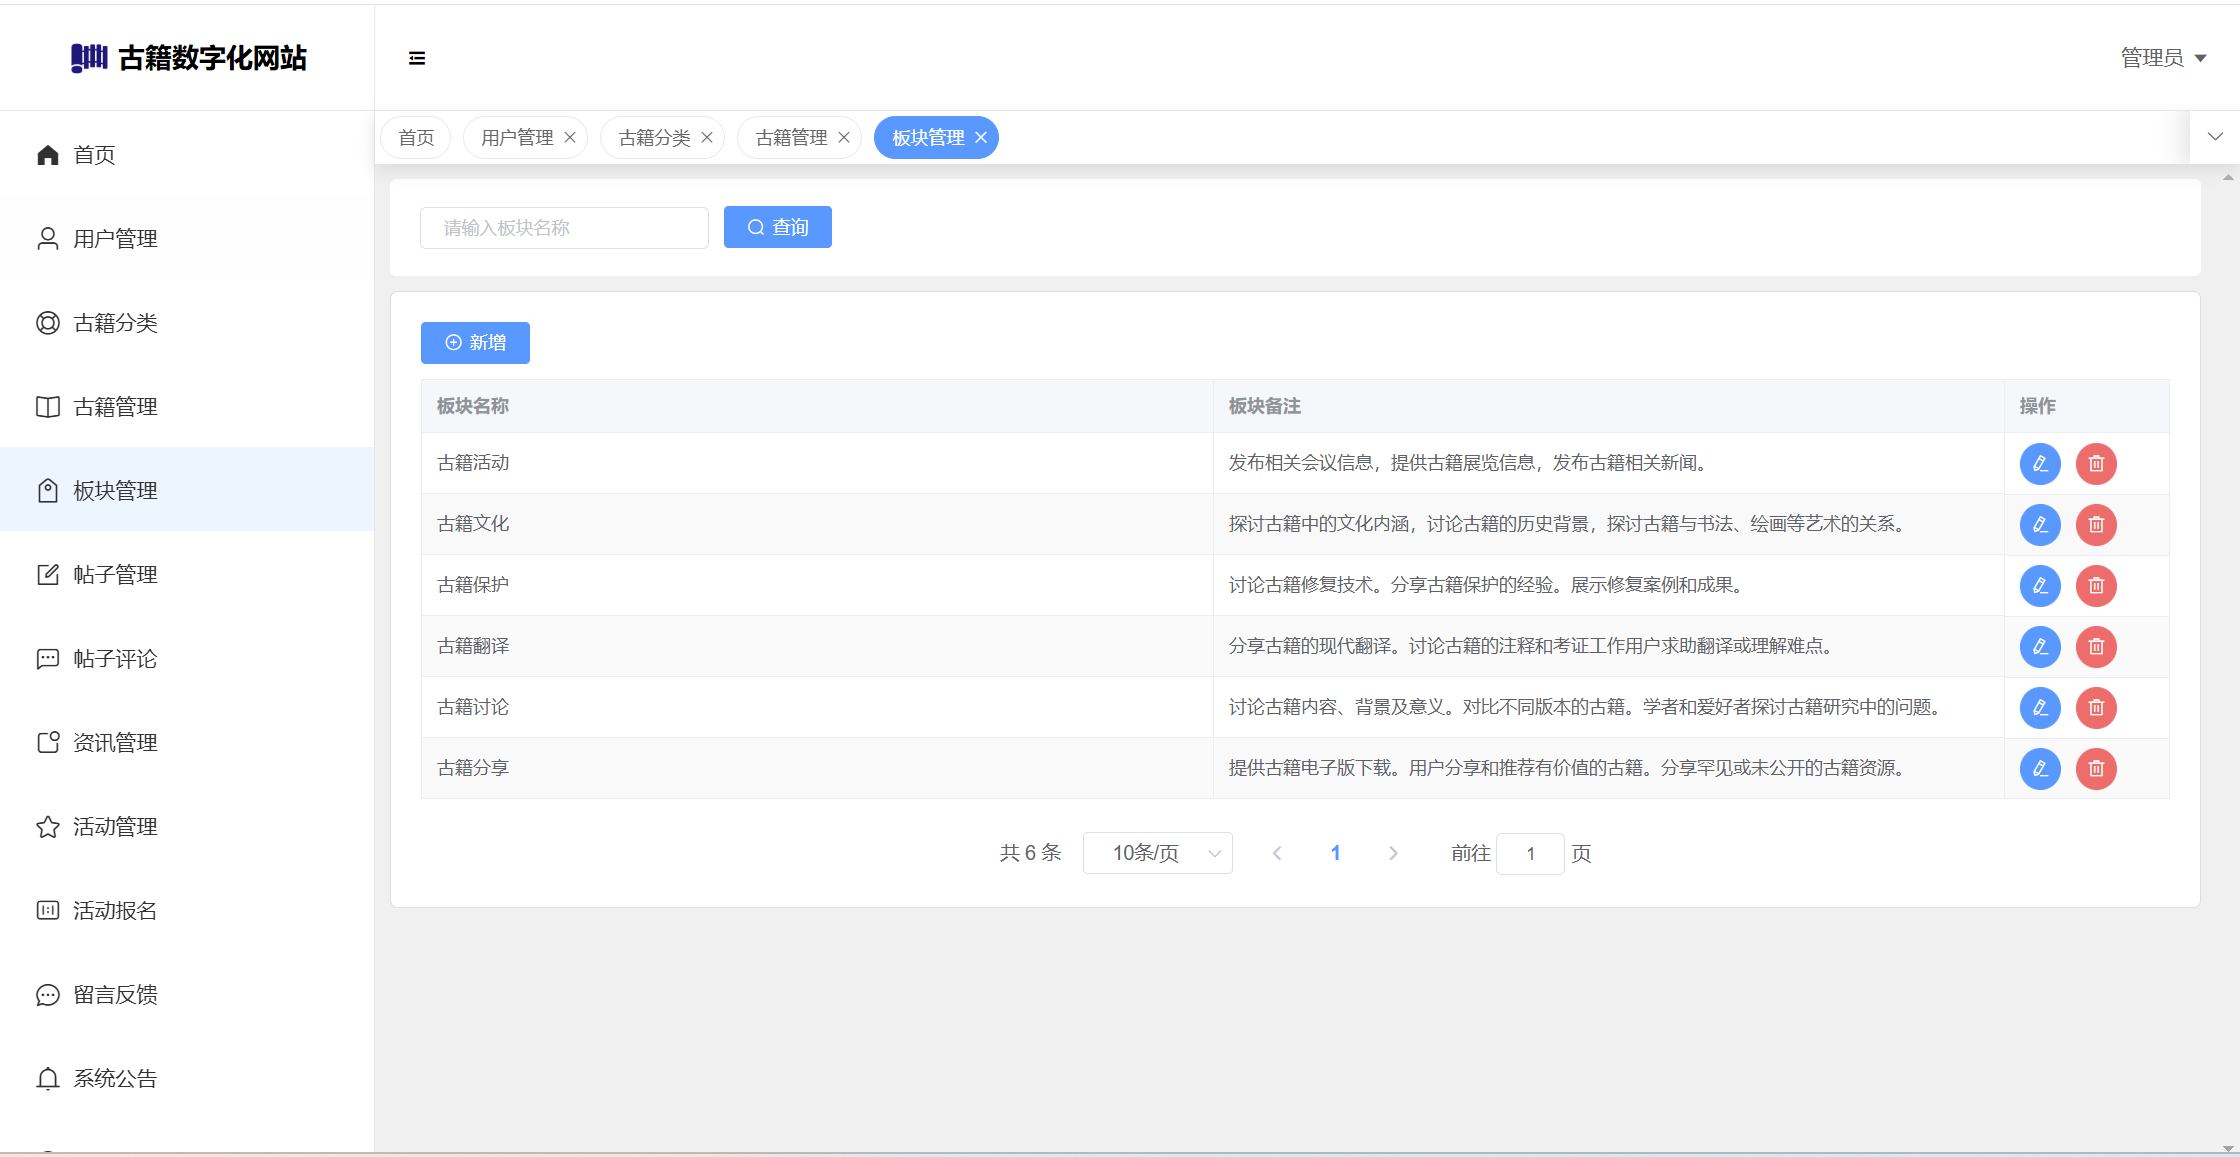Close the 古籍分类 tab
The image size is (2240, 1157).
(707, 138)
